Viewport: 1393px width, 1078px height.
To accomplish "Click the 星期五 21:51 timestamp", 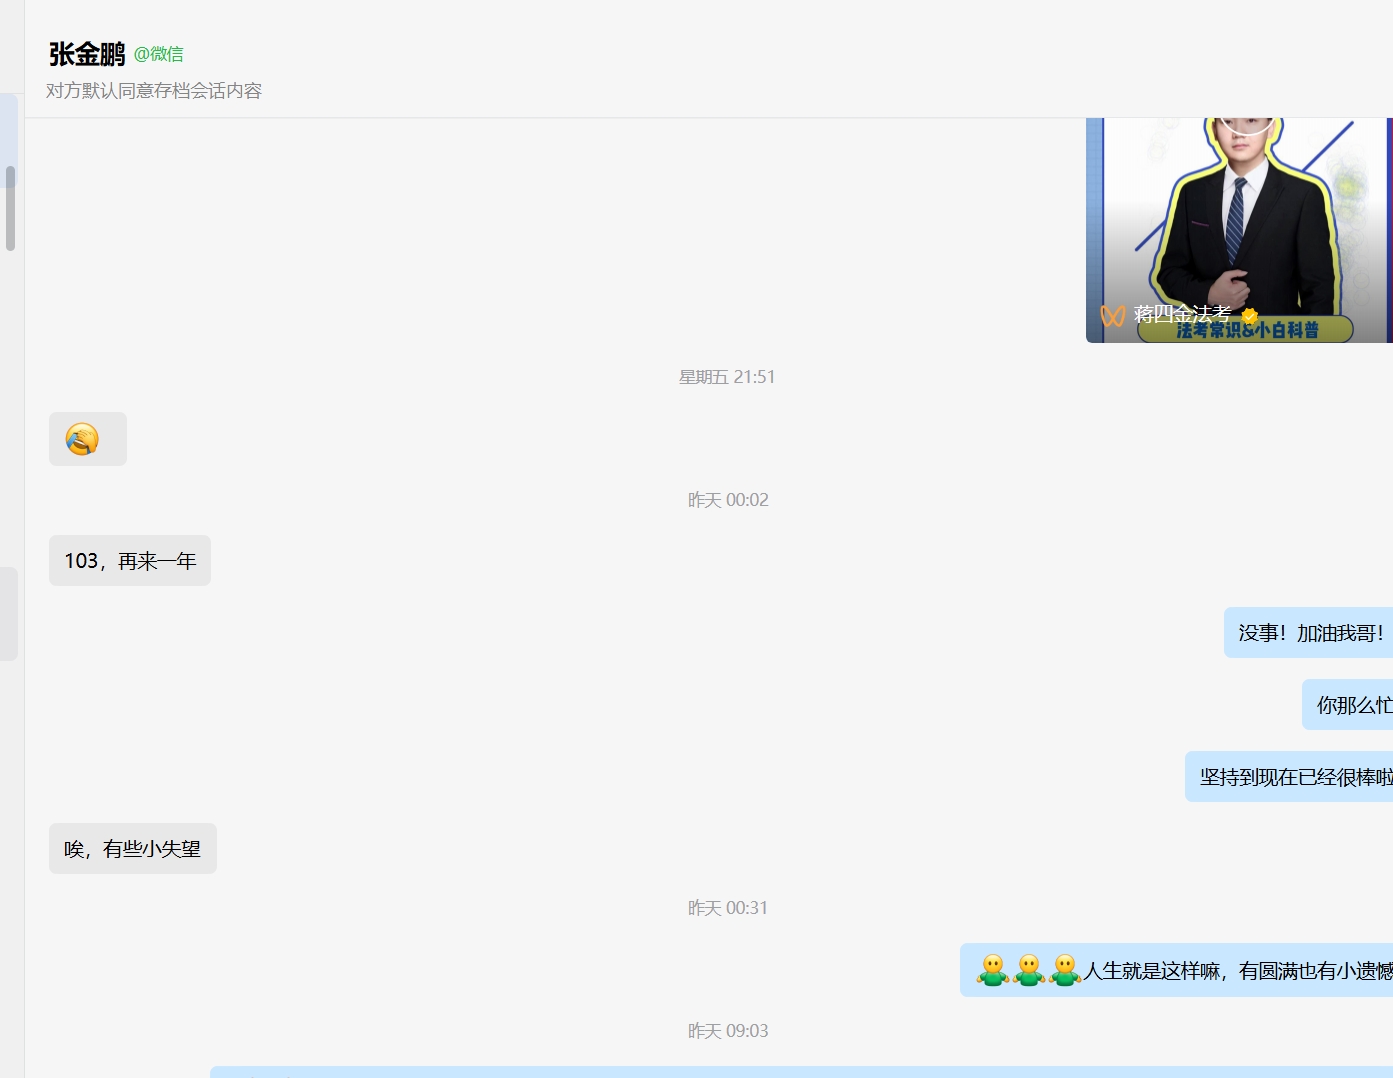I will (727, 377).
